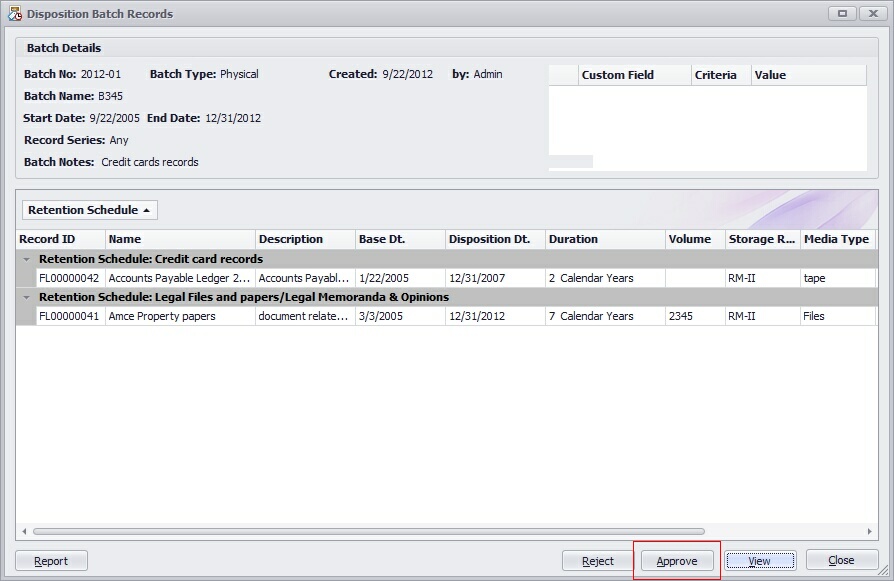Close the dialog using the Close button
The height and width of the screenshot is (581, 894).
(841, 561)
